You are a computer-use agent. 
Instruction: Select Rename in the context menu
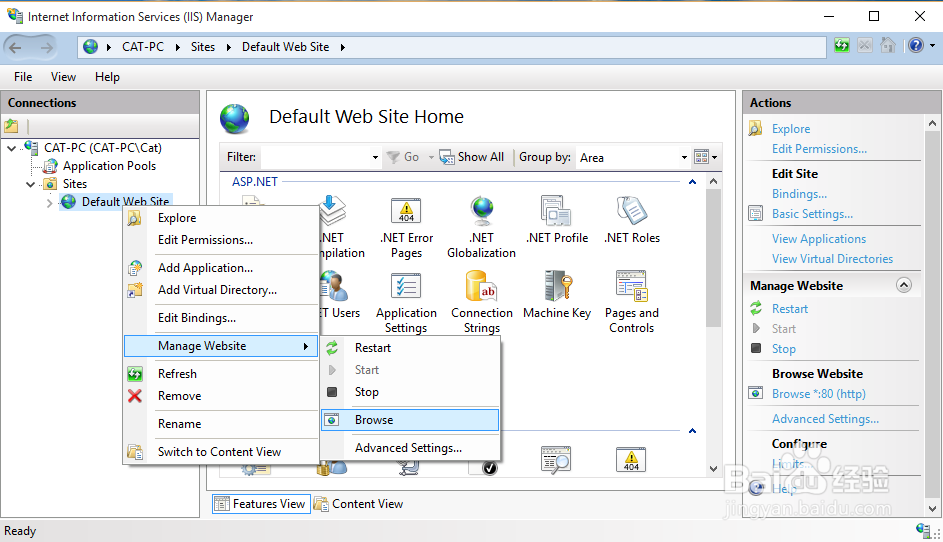coord(221,423)
